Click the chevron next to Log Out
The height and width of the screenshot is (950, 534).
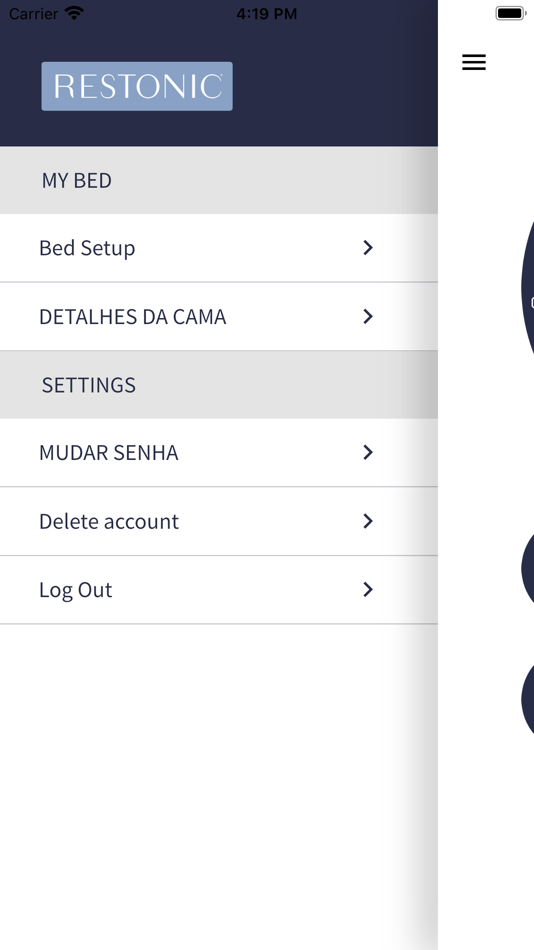tap(367, 590)
